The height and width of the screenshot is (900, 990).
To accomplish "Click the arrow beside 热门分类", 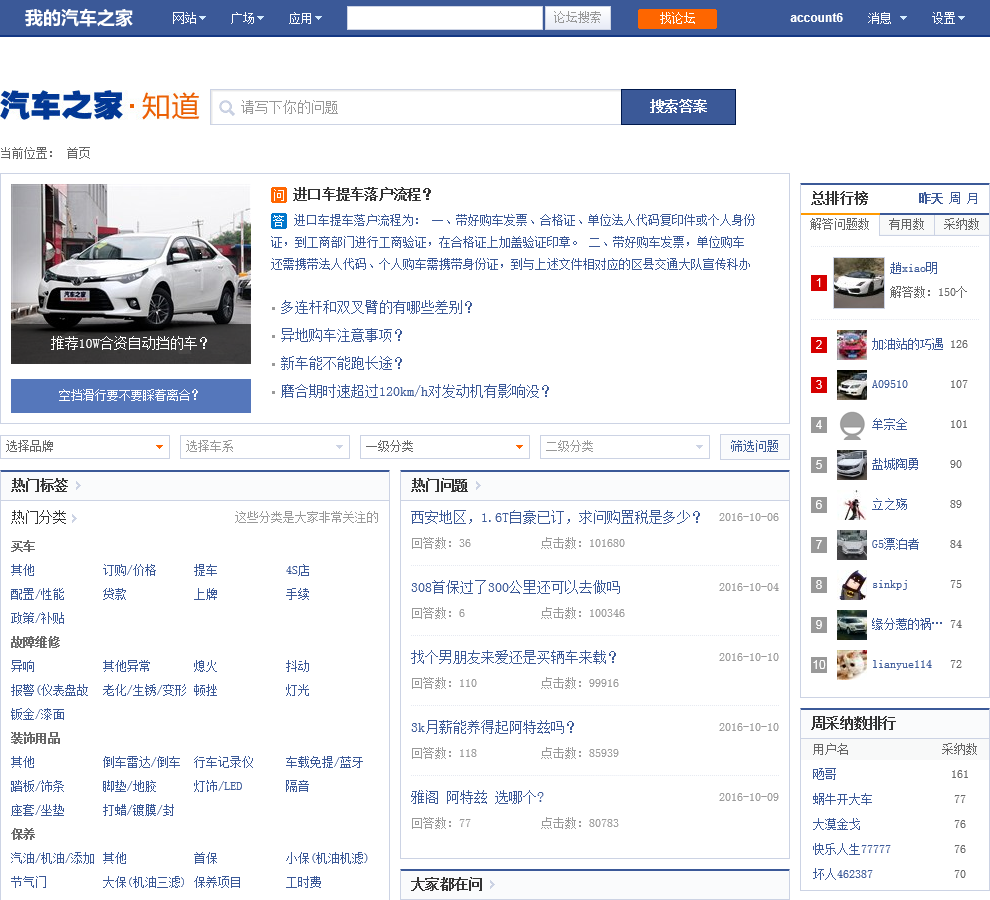I will coord(74,519).
